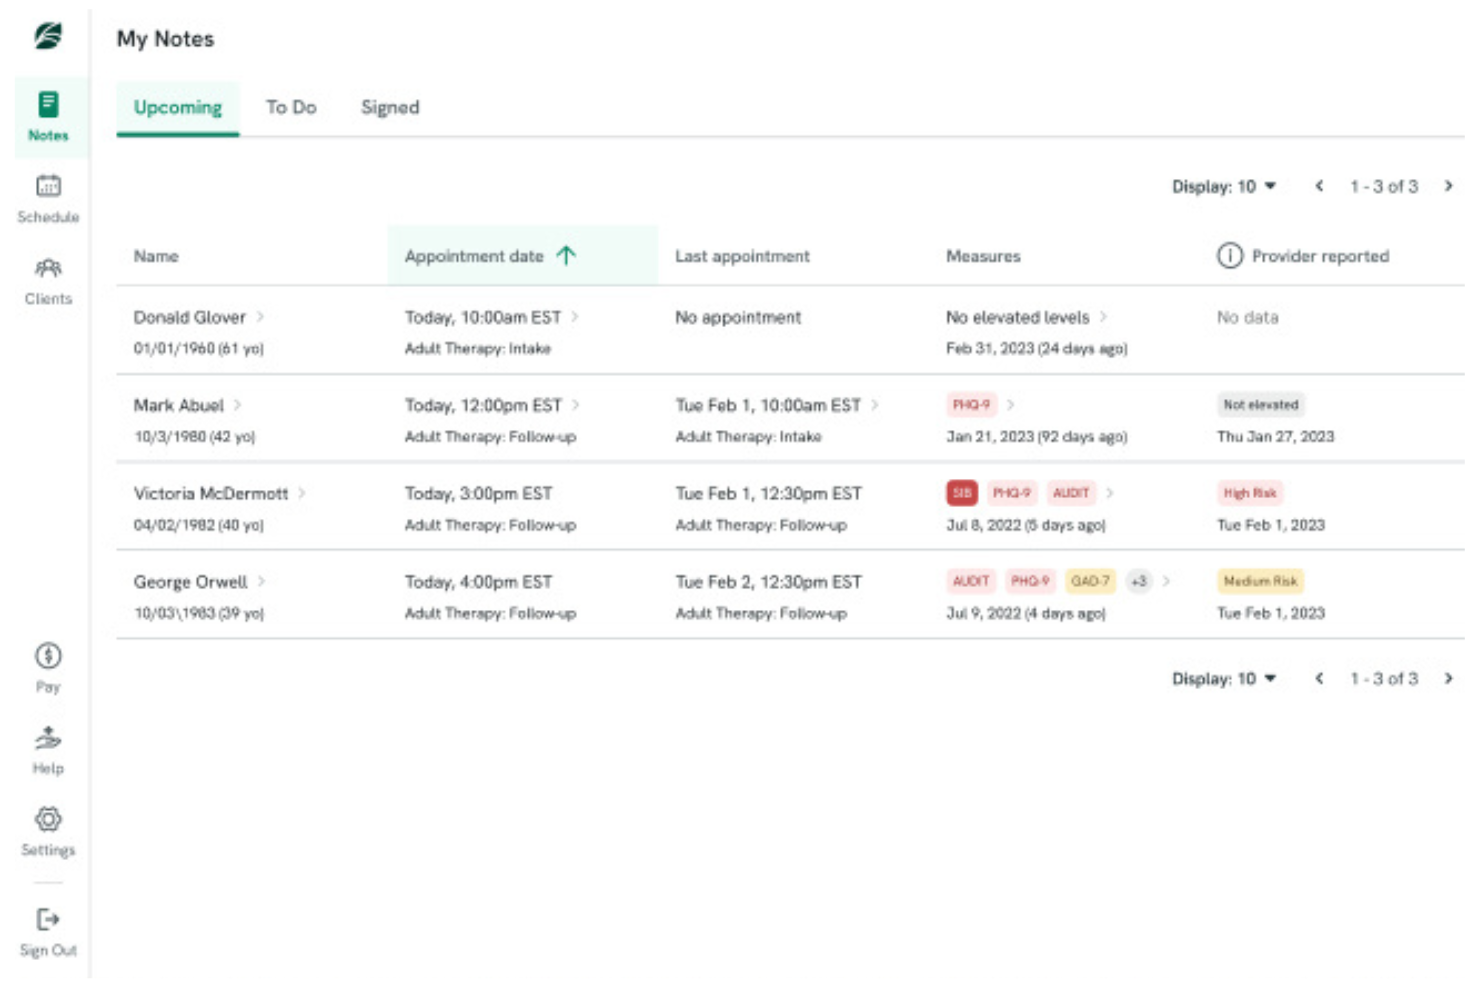Sort by the Name column header
Screen dimensions: 1480x987
pyautogui.click(x=156, y=256)
